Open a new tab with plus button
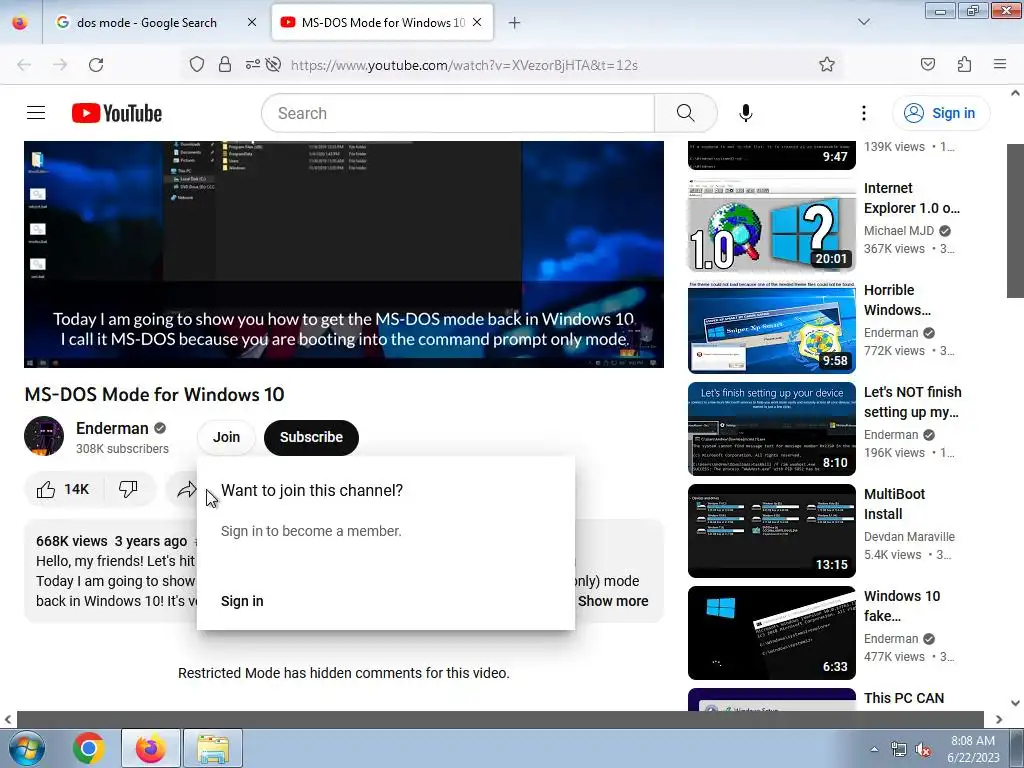The image size is (1024, 768). click(514, 23)
